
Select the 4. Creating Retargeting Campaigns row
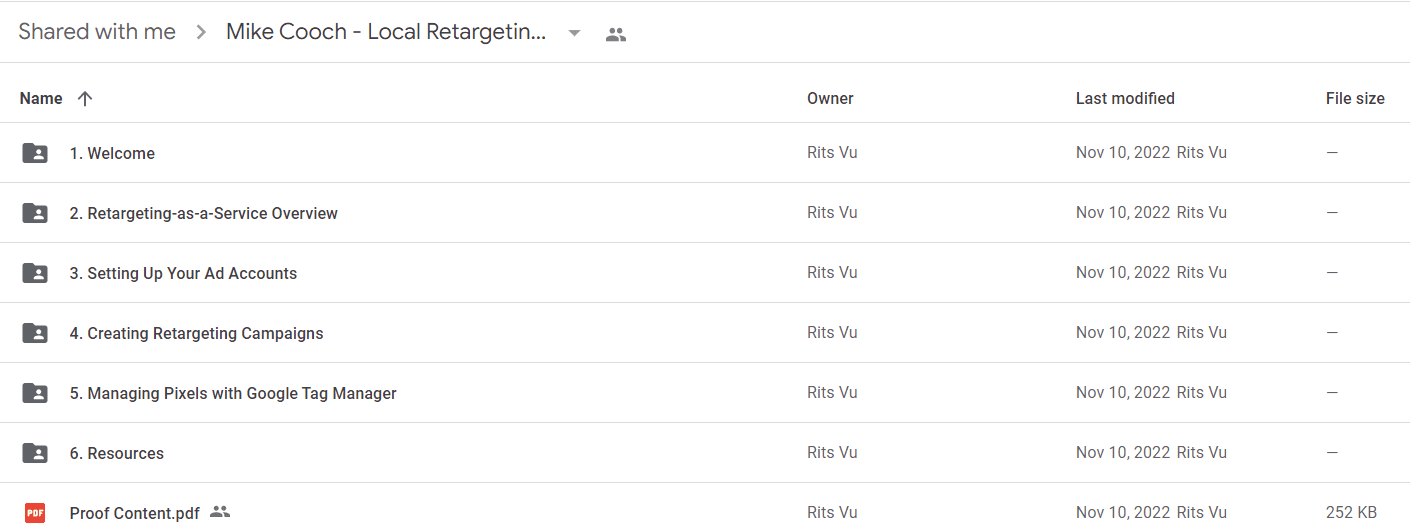705,333
